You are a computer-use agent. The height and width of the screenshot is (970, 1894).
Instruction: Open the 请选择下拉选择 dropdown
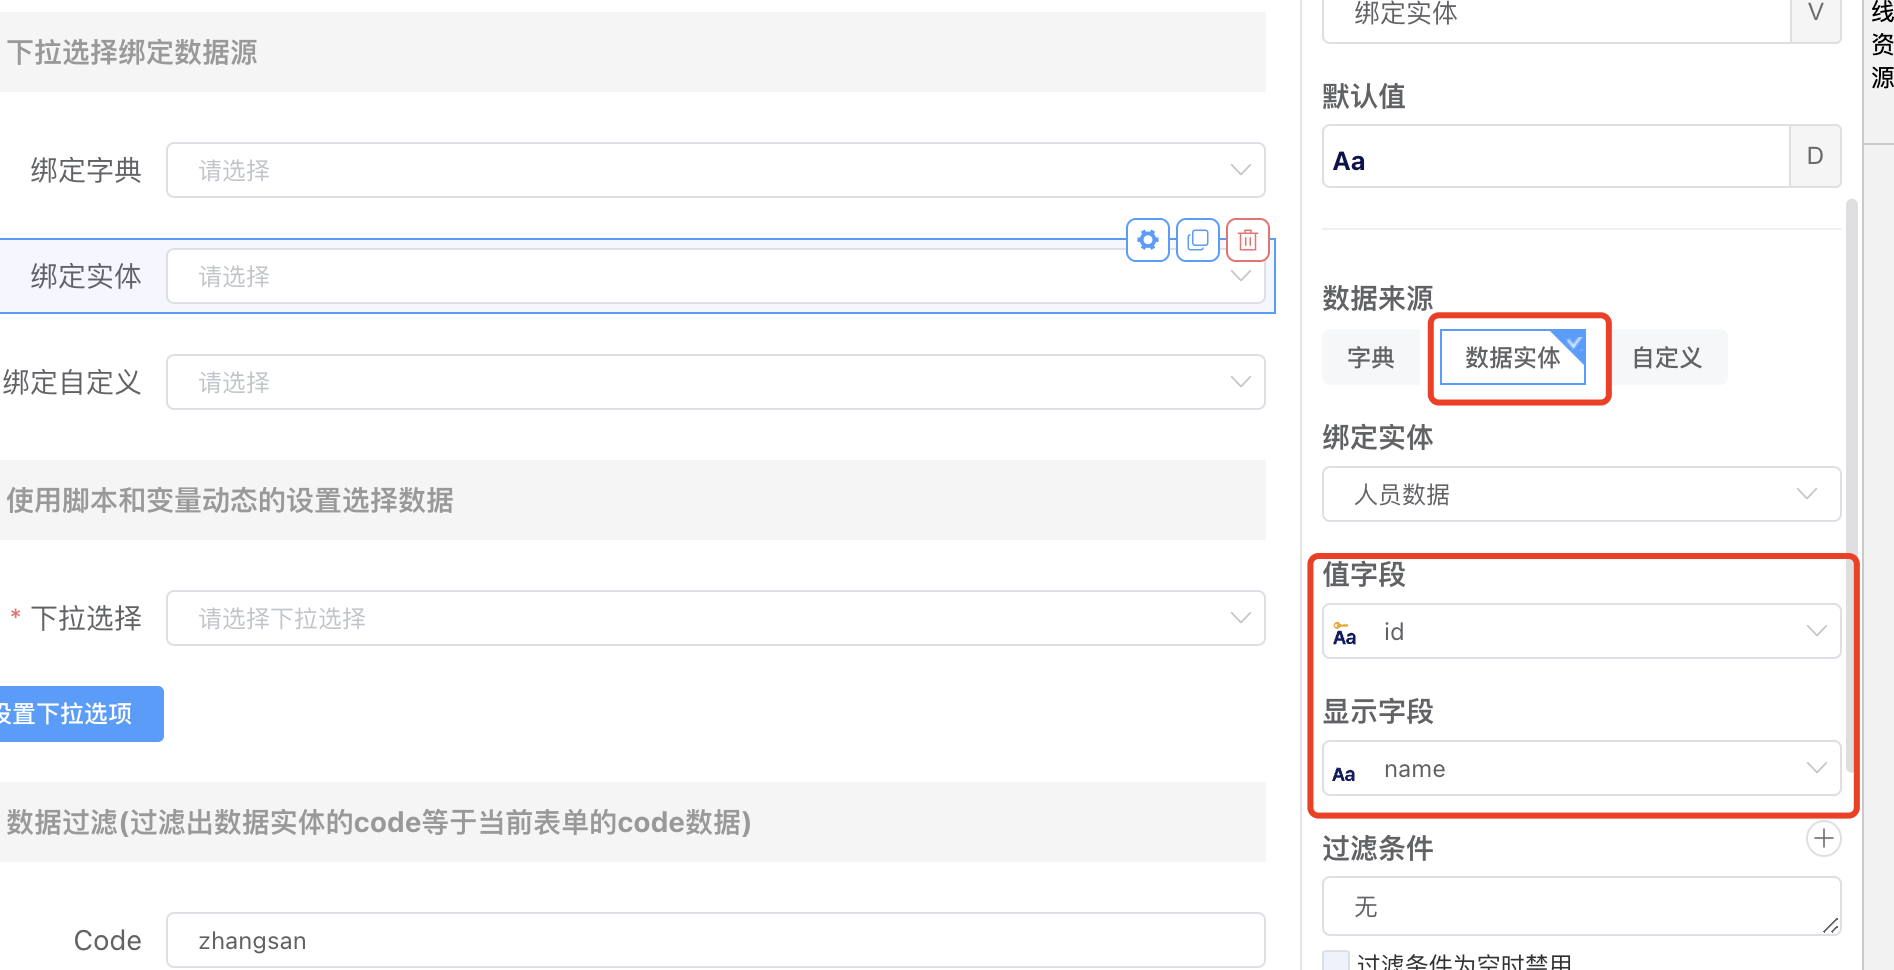[715, 618]
